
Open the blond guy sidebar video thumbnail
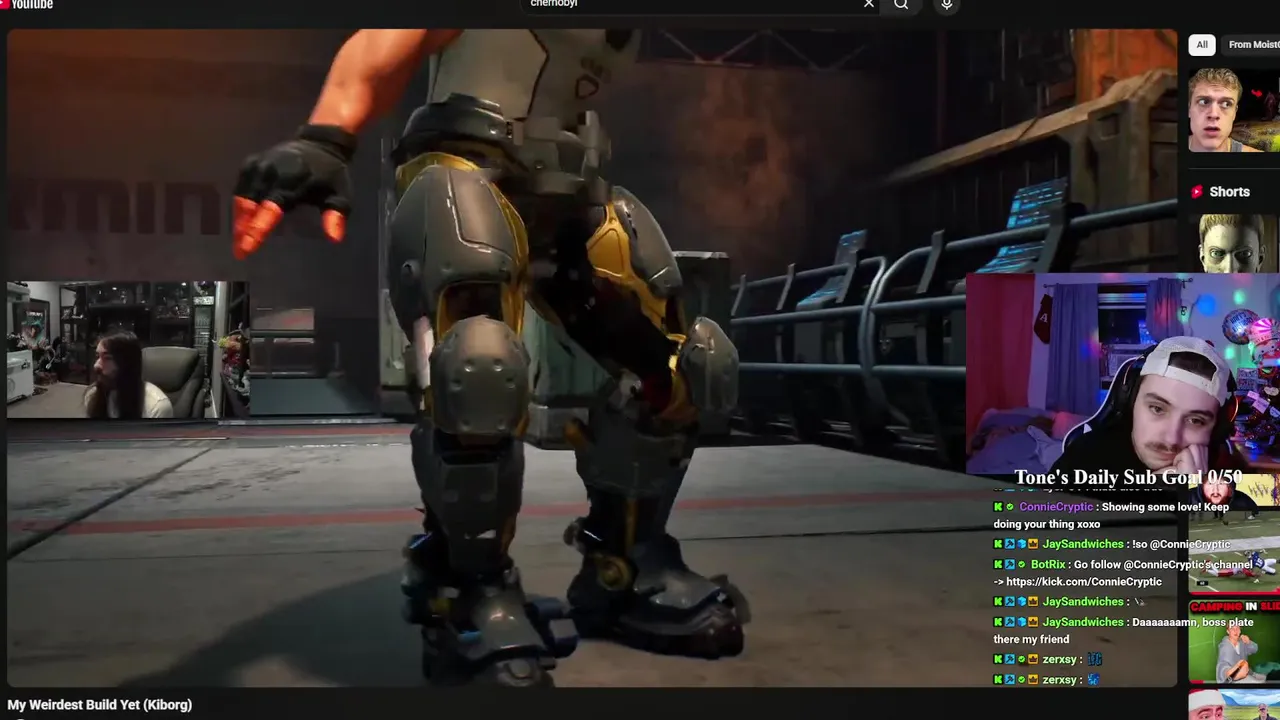tap(1234, 109)
